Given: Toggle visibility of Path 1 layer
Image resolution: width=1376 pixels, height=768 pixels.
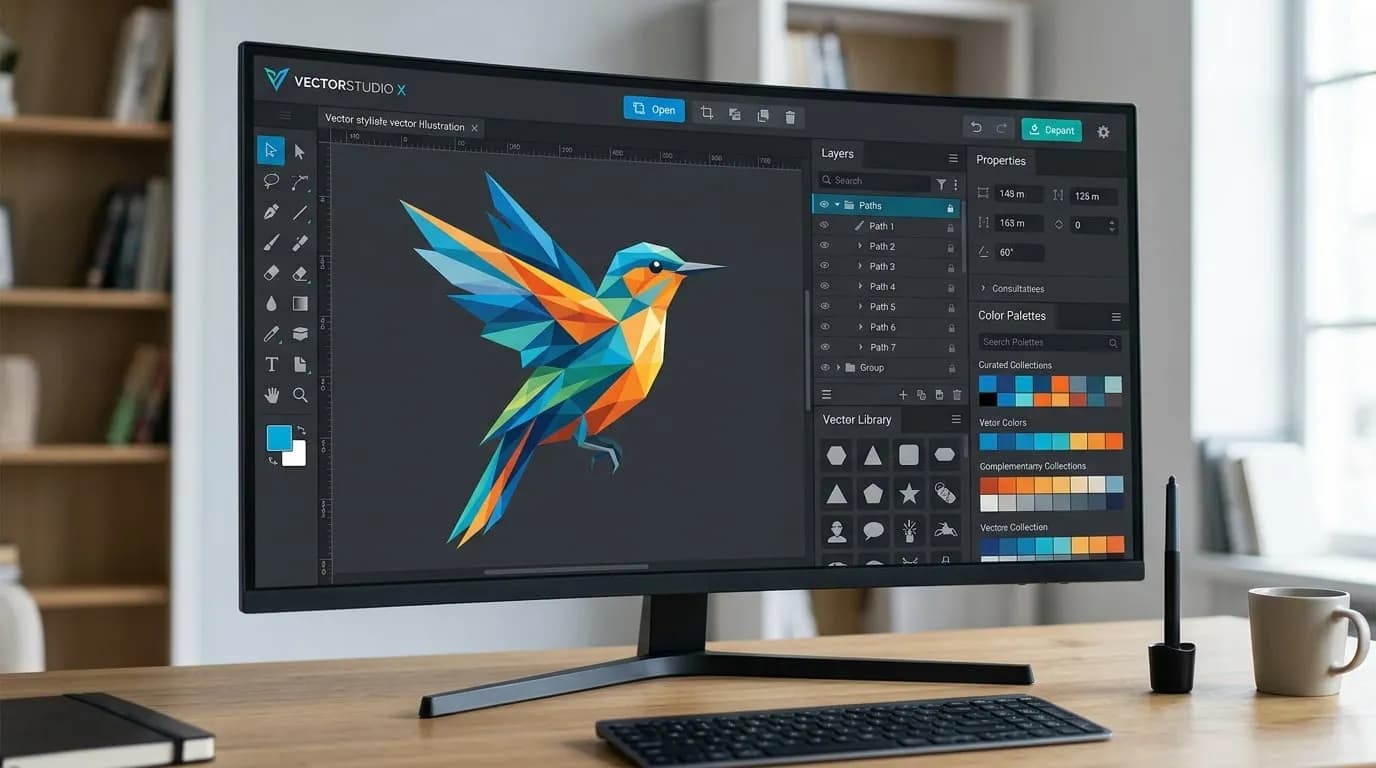Looking at the screenshot, I should click(825, 226).
